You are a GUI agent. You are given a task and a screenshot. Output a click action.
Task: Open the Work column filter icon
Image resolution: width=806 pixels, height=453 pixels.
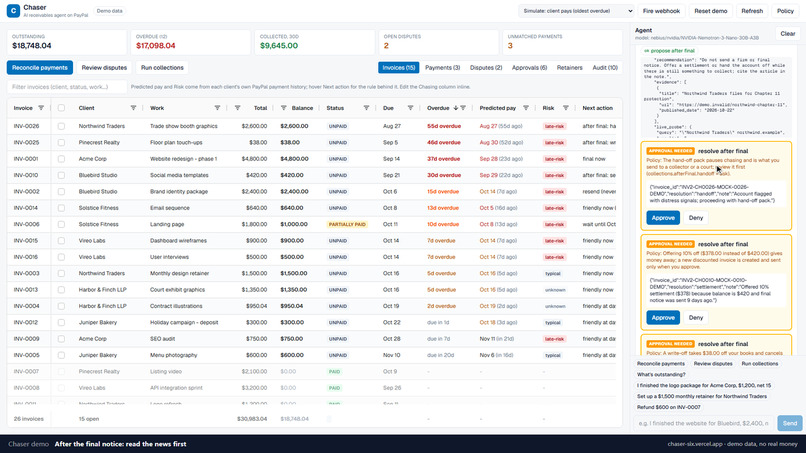click(x=217, y=108)
